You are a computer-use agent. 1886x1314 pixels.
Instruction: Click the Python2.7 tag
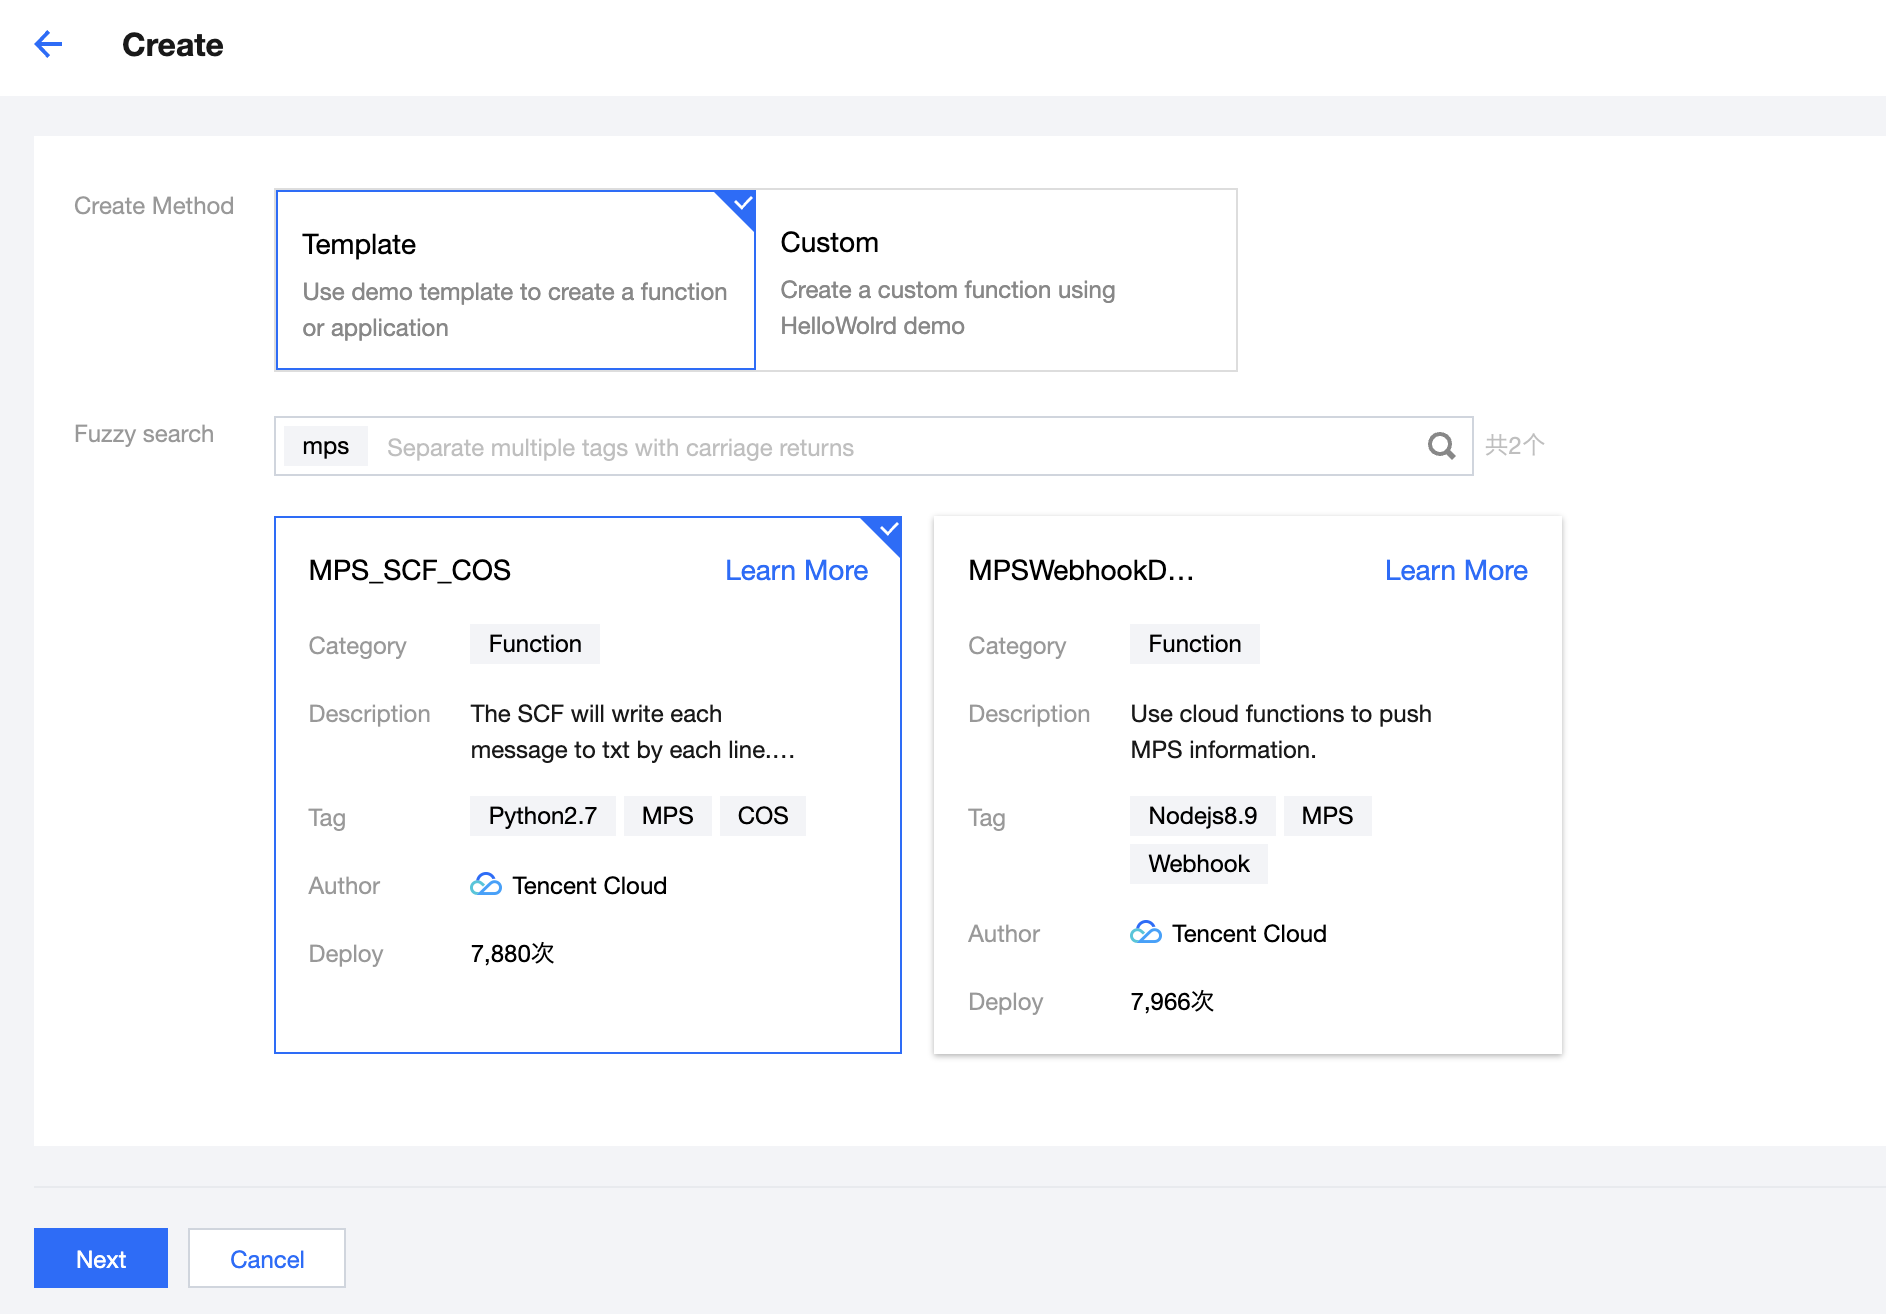tap(542, 816)
